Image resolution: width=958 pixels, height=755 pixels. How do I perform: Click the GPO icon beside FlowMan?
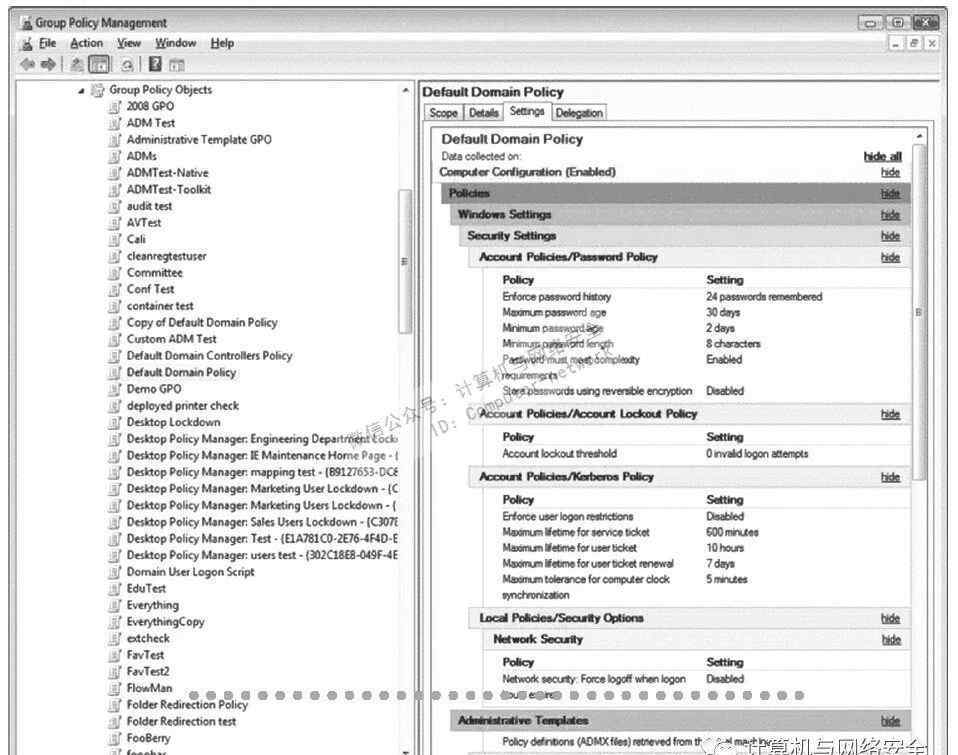114,688
